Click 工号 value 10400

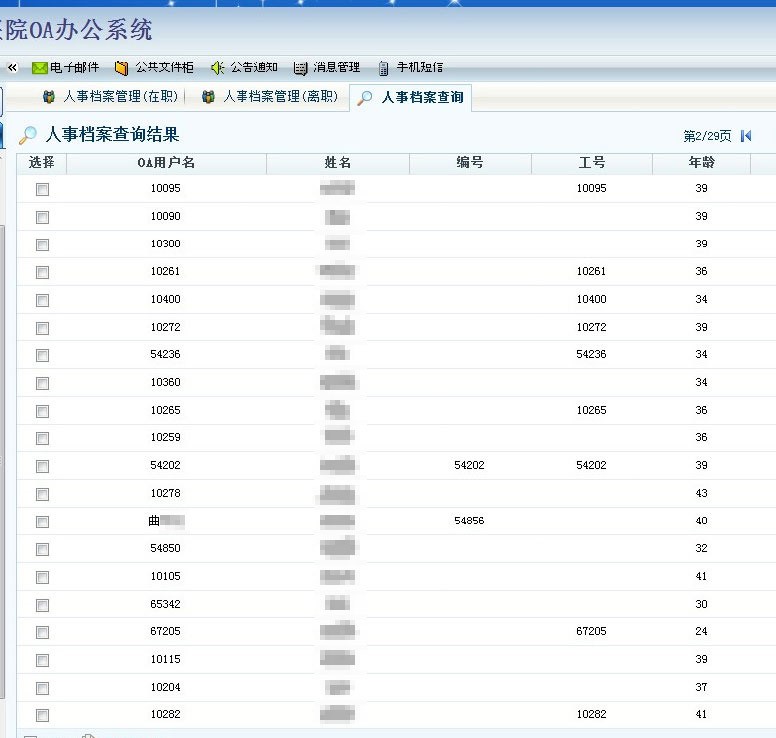591,299
